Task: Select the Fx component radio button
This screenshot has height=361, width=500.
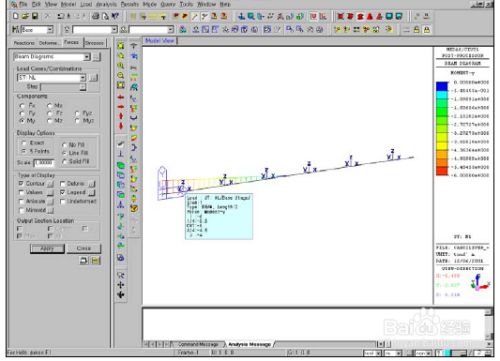Action: (22, 106)
